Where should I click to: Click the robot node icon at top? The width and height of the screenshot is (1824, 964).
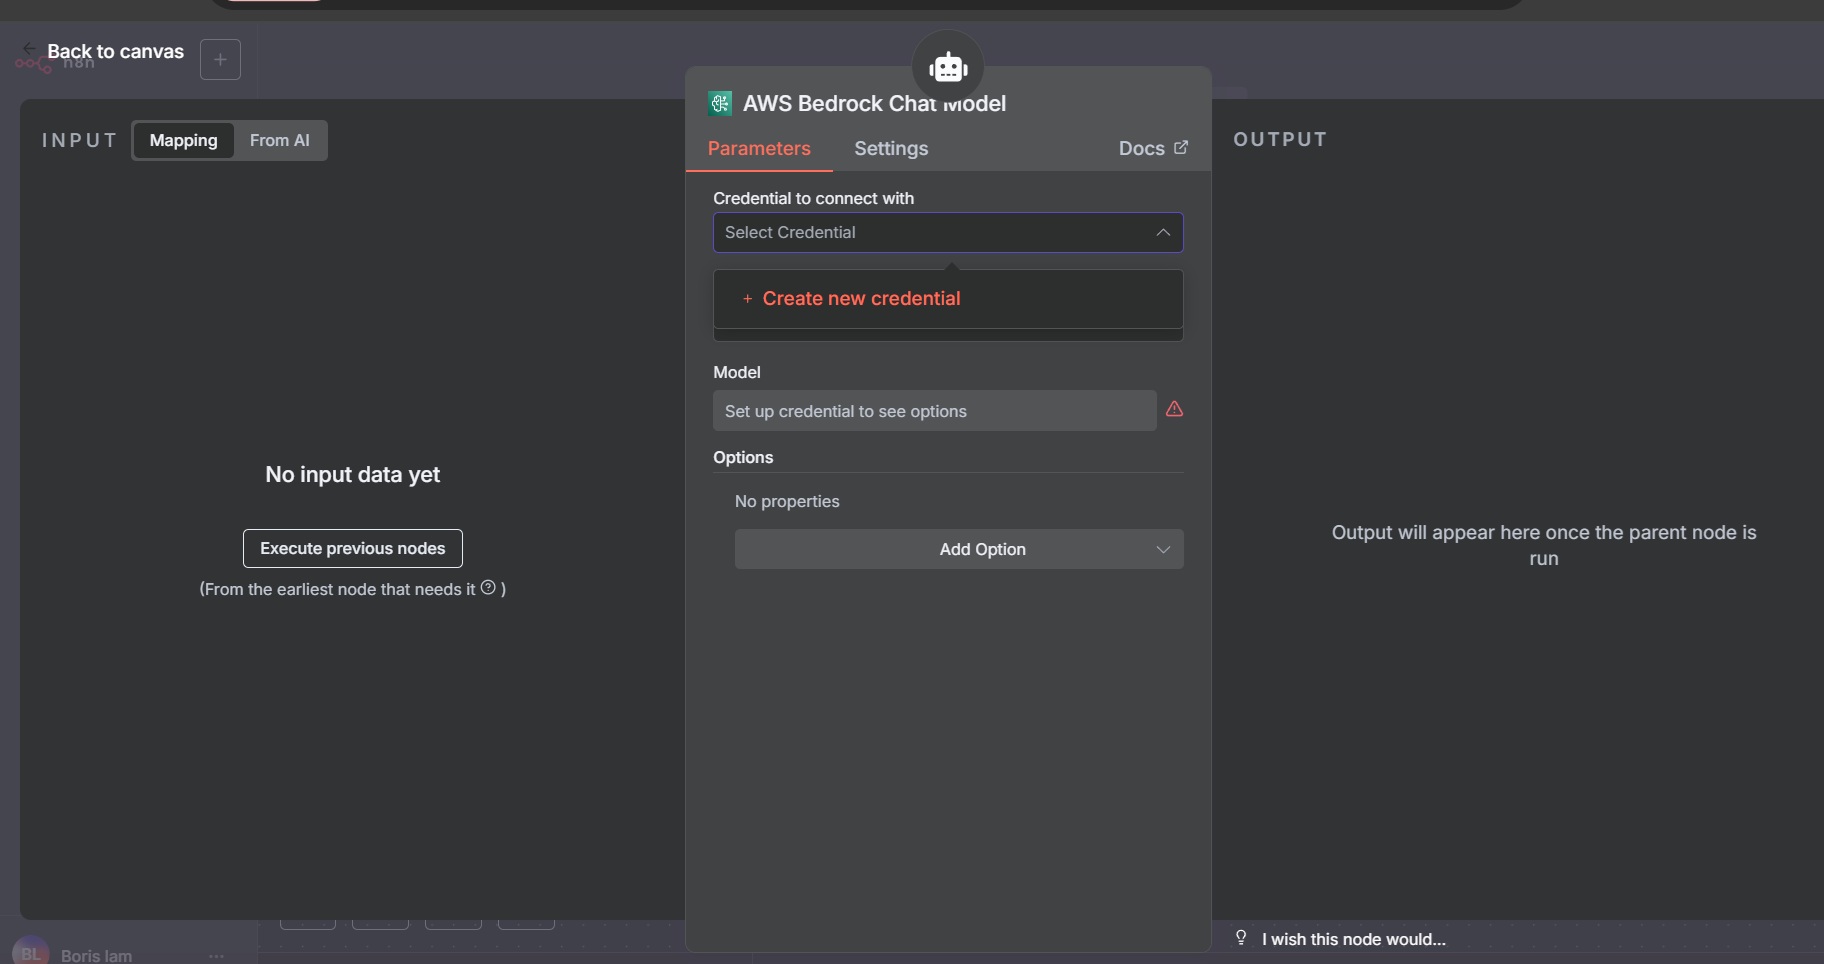coord(948,67)
